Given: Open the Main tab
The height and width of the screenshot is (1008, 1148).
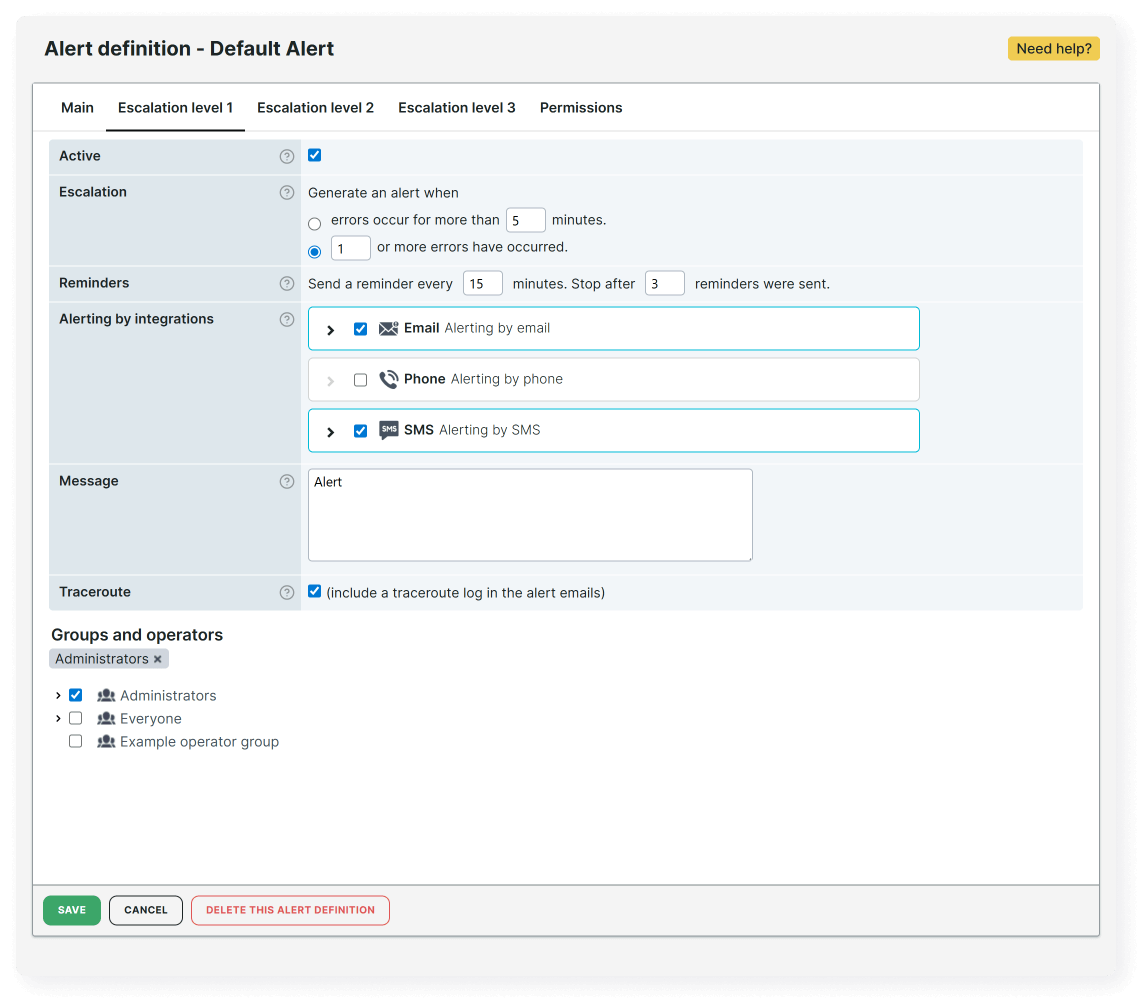Looking at the screenshot, I should click(77, 107).
